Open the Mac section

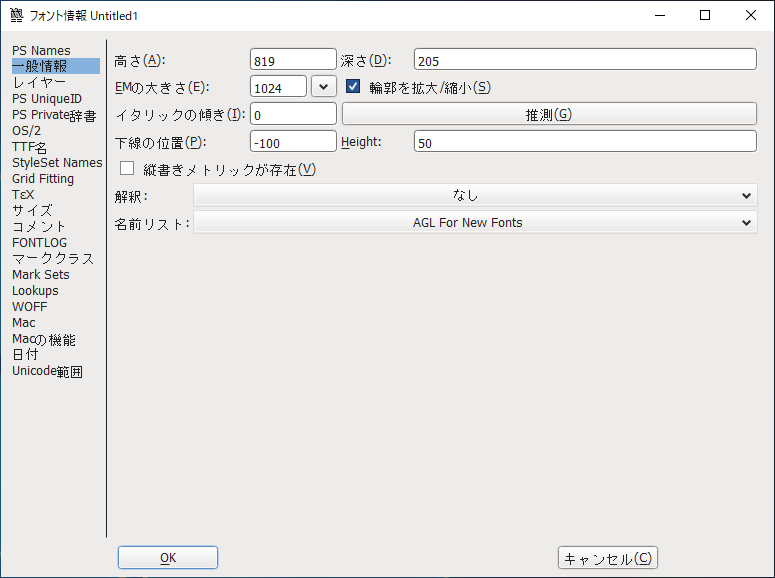[23, 322]
